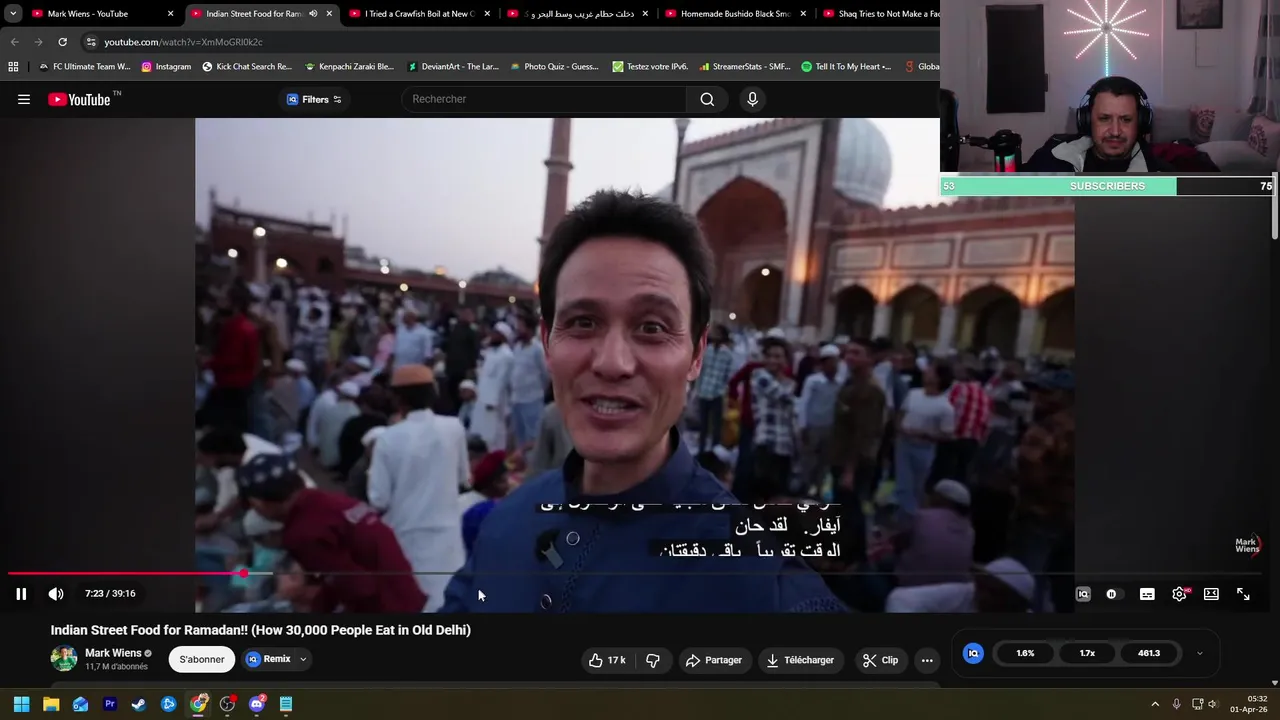Click the Télécharger download button
The image size is (1280, 720).
[800, 660]
